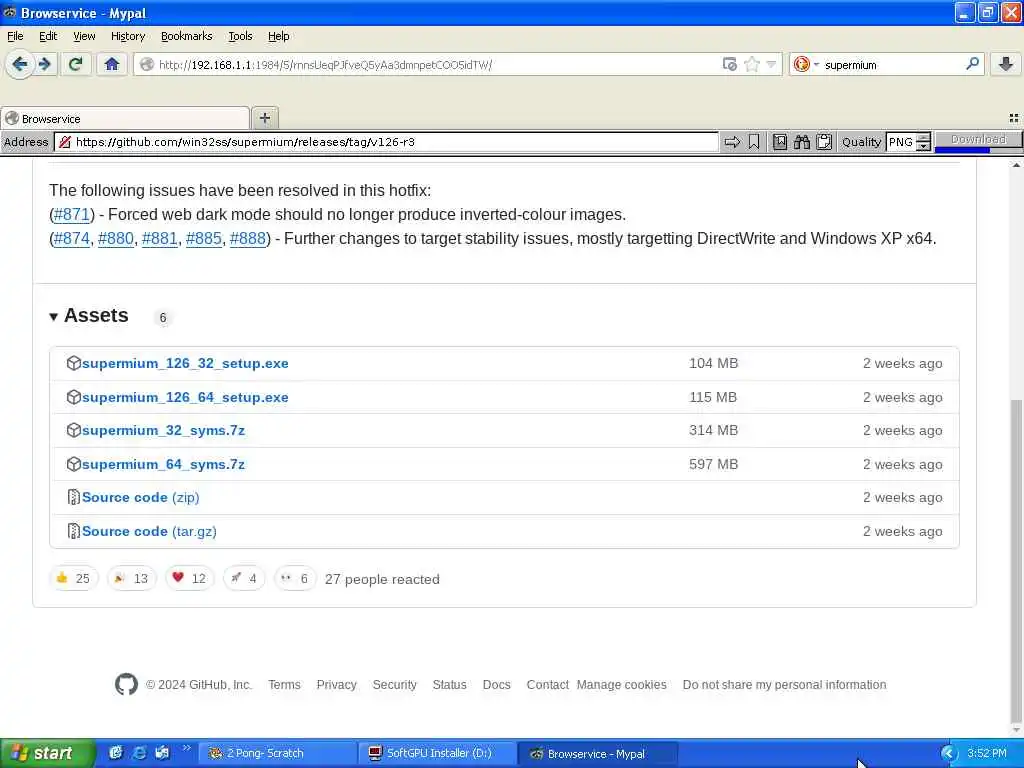Open the Windows start button
Viewport: 1024px width, 768px height.
48,754
